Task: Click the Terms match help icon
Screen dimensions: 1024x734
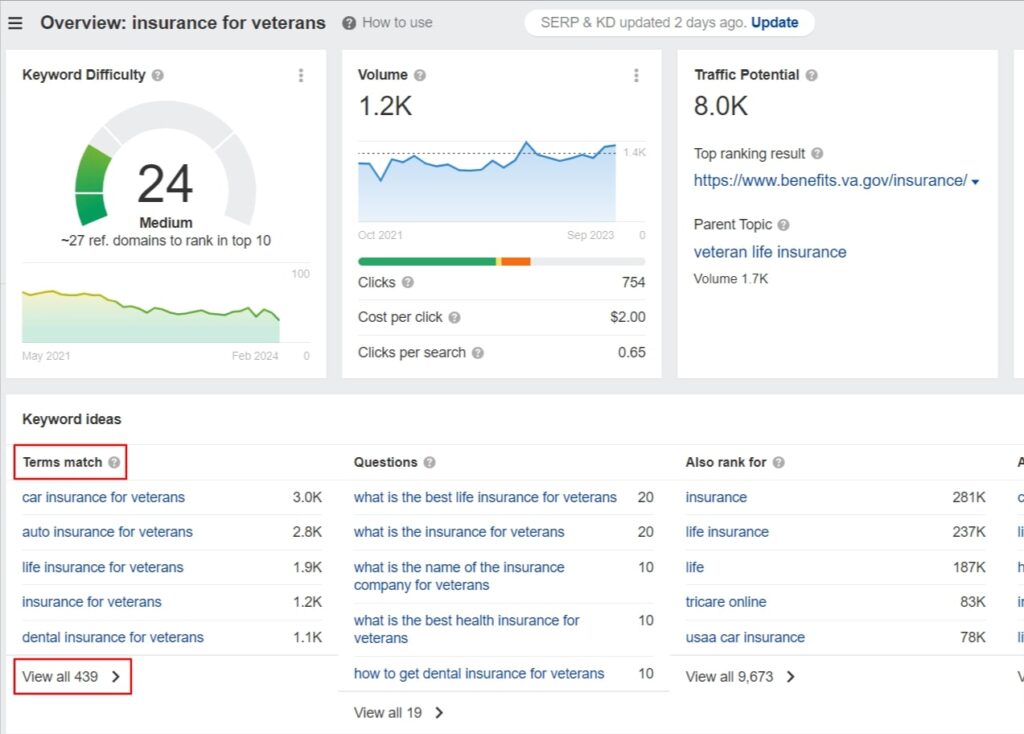Action: pyautogui.click(x=114, y=462)
